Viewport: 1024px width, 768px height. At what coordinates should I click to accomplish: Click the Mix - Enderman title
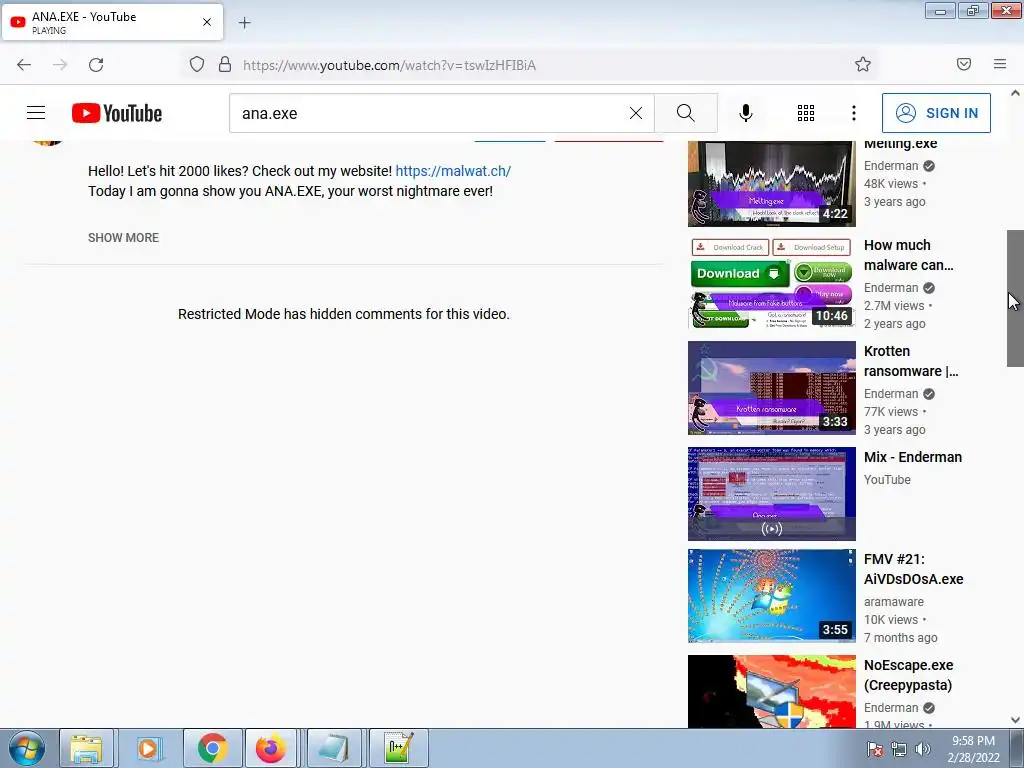pyautogui.click(x=913, y=457)
